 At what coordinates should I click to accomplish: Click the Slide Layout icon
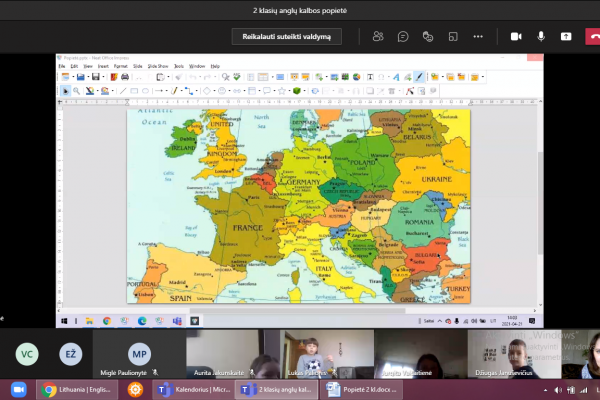coord(475,77)
